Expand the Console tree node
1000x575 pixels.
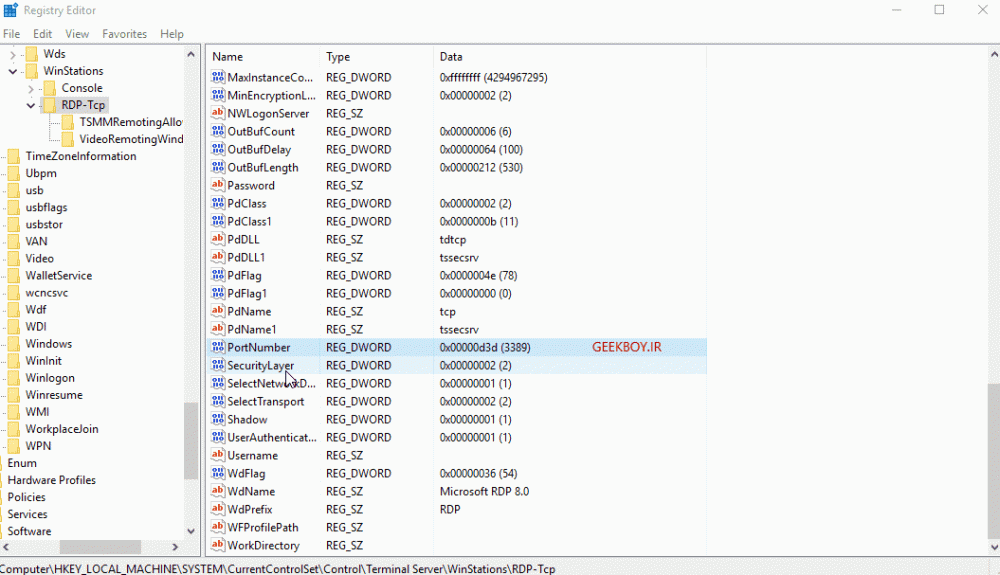pyautogui.click(x=31, y=88)
